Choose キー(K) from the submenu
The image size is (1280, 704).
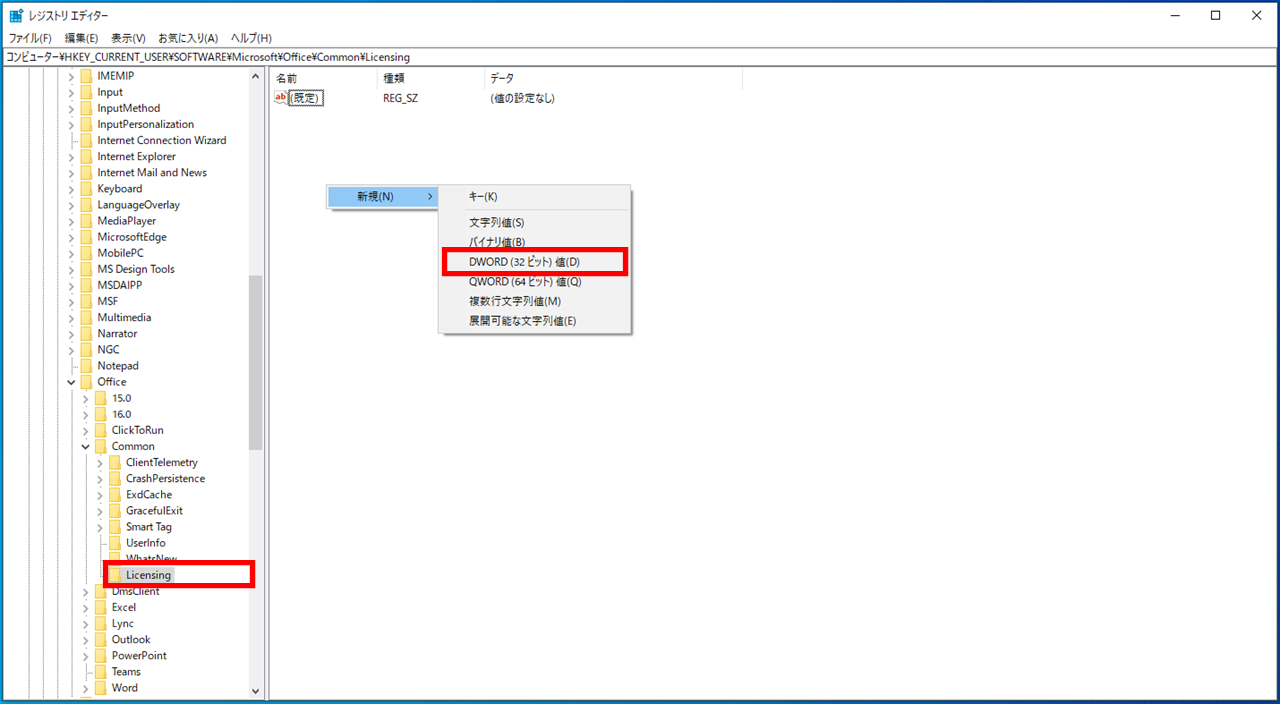534,197
